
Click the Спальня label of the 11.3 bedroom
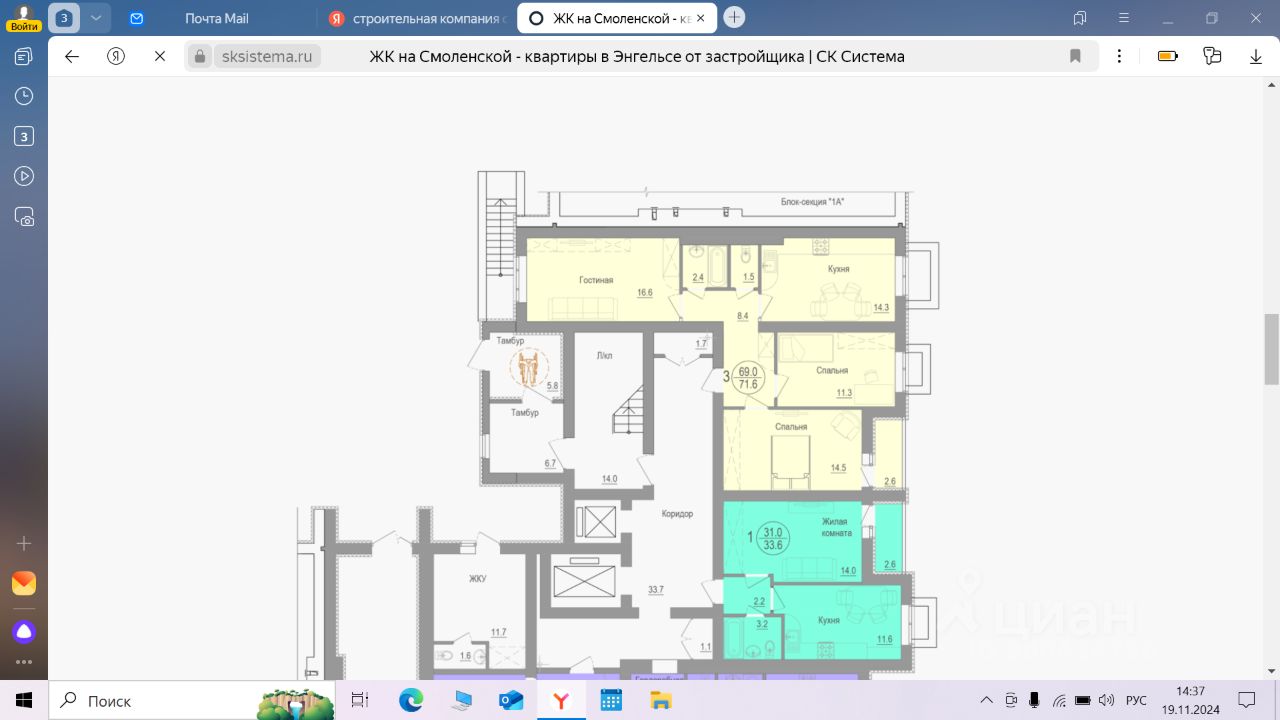[832, 370]
